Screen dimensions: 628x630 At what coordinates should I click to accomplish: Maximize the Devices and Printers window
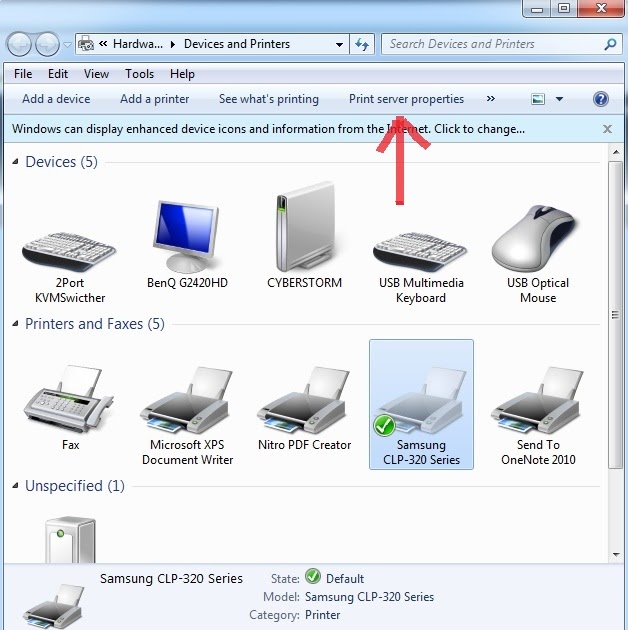pyautogui.click(x=564, y=8)
